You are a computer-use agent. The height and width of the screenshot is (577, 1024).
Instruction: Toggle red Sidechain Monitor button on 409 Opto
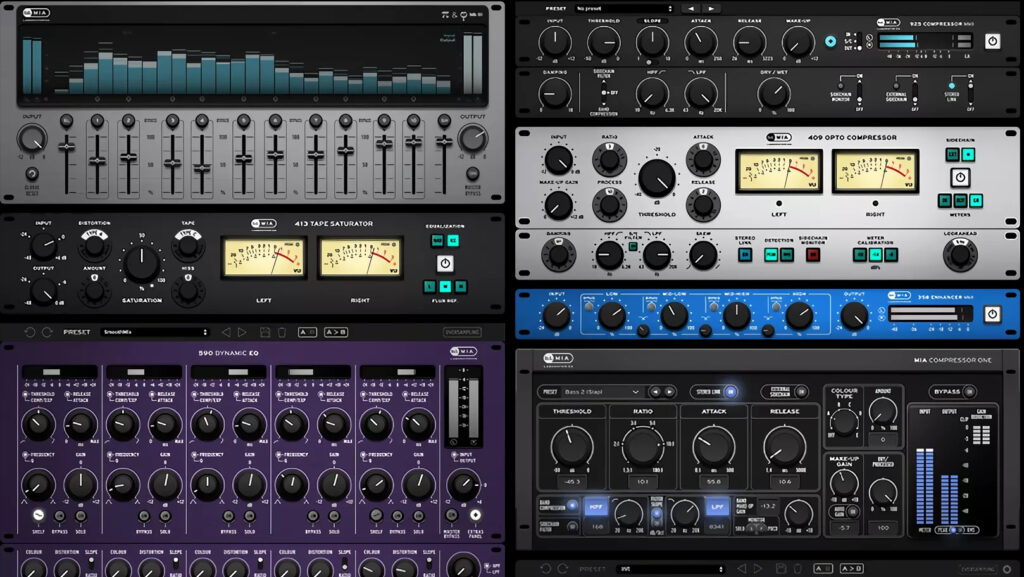coord(812,255)
